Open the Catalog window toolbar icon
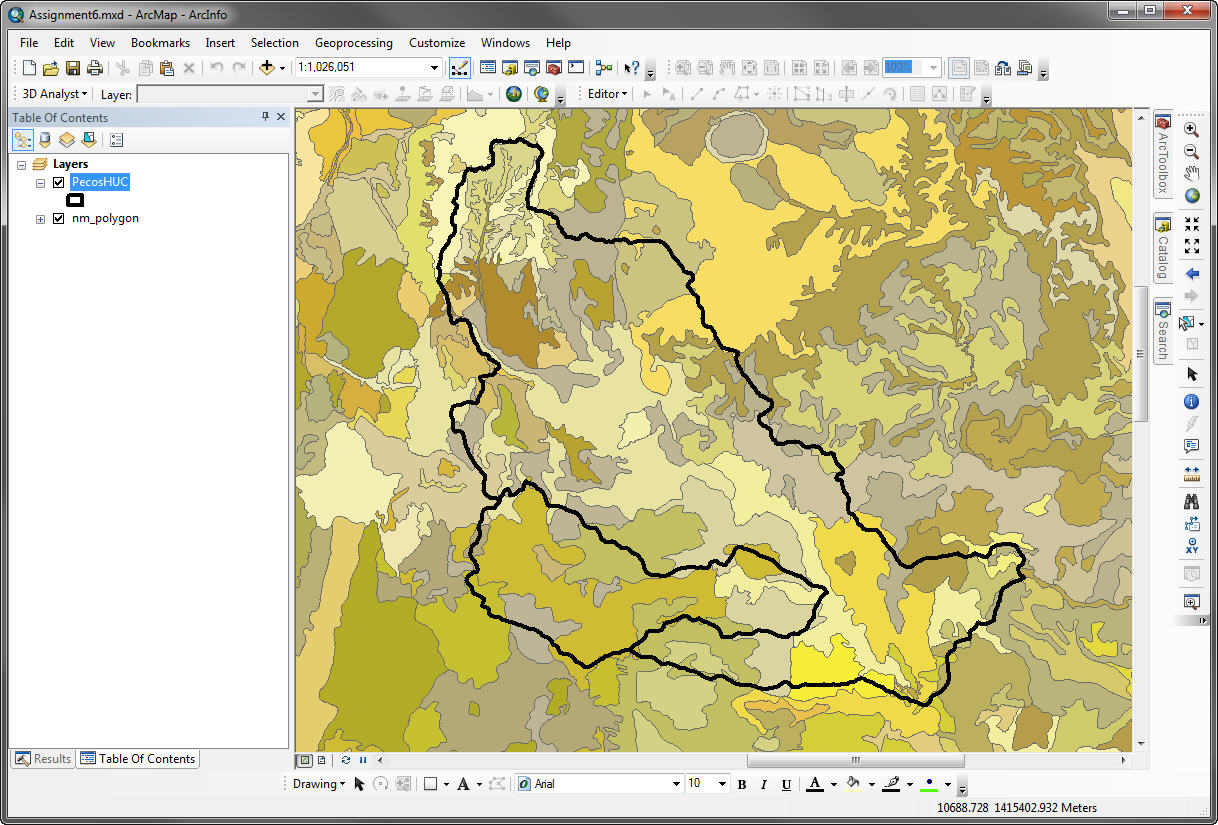This screenshot has height=825, width=1218. click(510, 68)
